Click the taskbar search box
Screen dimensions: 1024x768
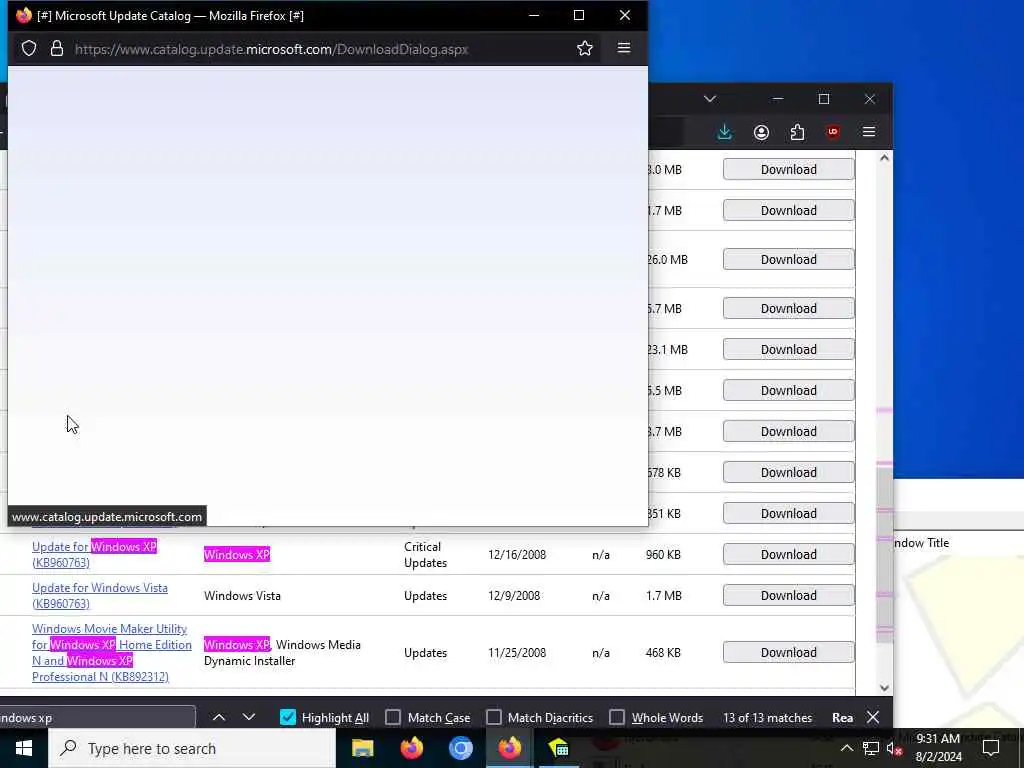pos(192,748)
